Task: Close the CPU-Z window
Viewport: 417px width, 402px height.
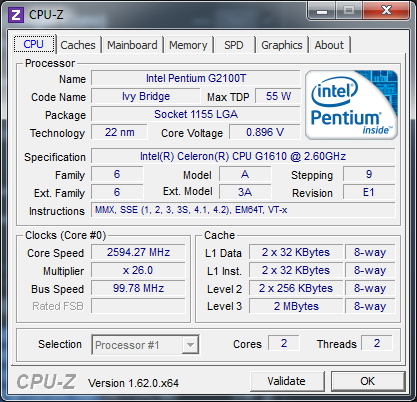Action: [x=386, y=11]
